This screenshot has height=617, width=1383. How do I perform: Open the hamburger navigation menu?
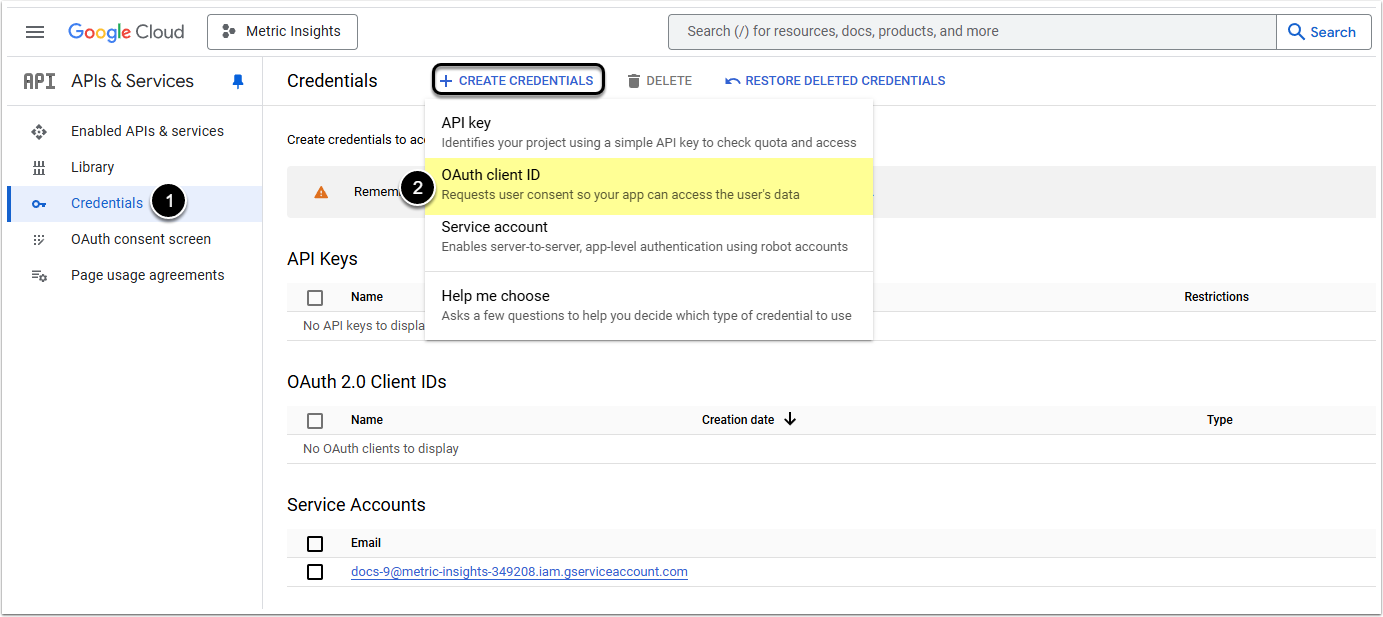(x=35, y=32)
